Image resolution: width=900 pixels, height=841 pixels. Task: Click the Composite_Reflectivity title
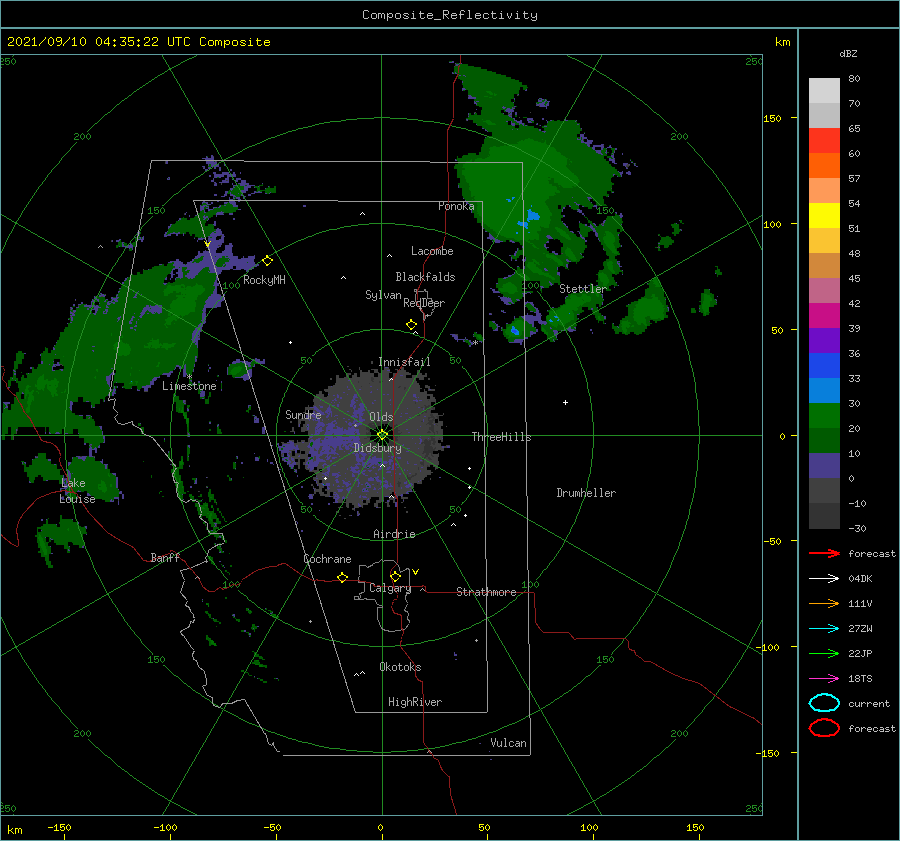450,15
